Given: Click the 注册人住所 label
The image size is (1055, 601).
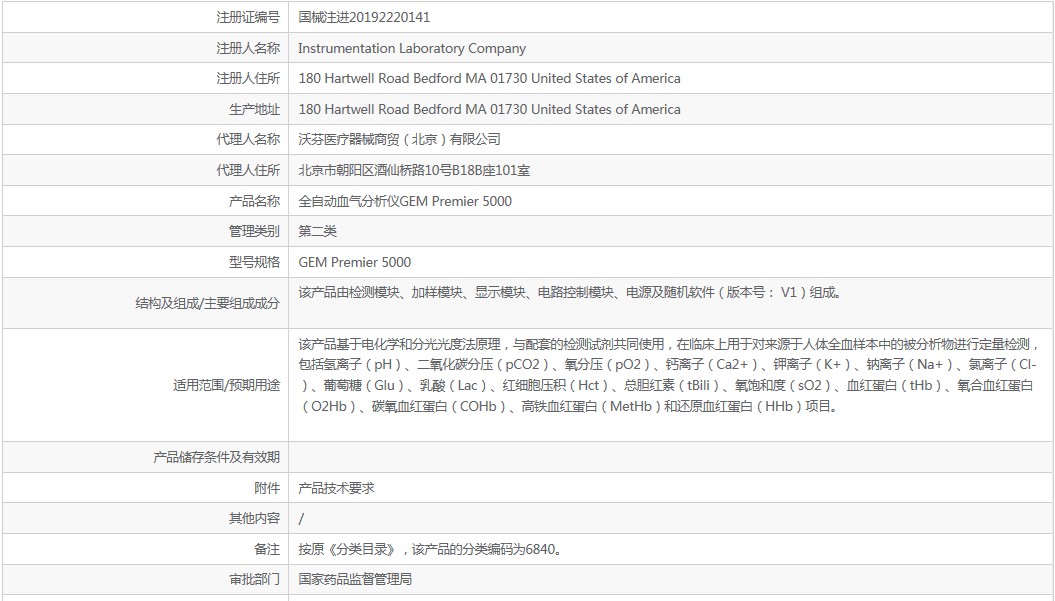Looking at the screenshot, I should [x=248, y=79].
